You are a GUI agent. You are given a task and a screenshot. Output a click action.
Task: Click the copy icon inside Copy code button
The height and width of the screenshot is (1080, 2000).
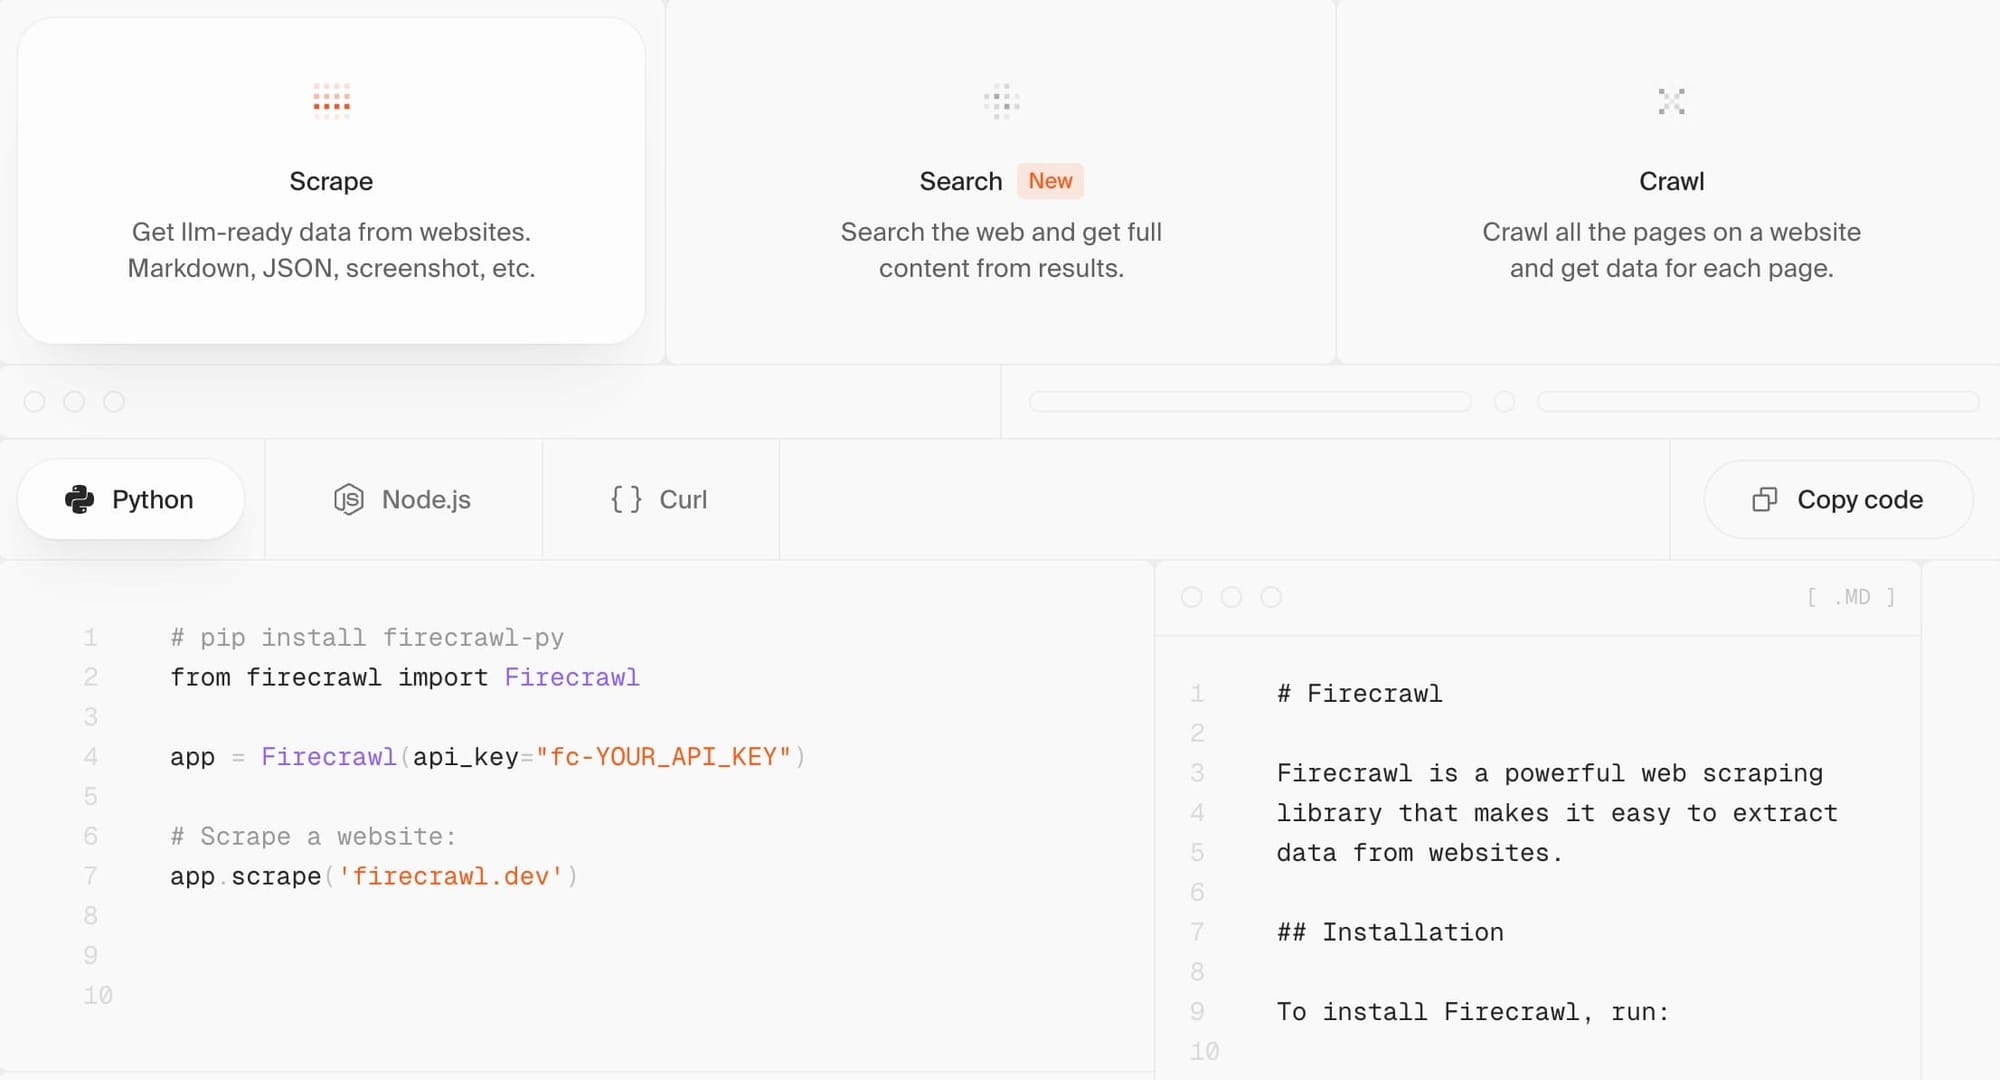(x=1765, y=499)
